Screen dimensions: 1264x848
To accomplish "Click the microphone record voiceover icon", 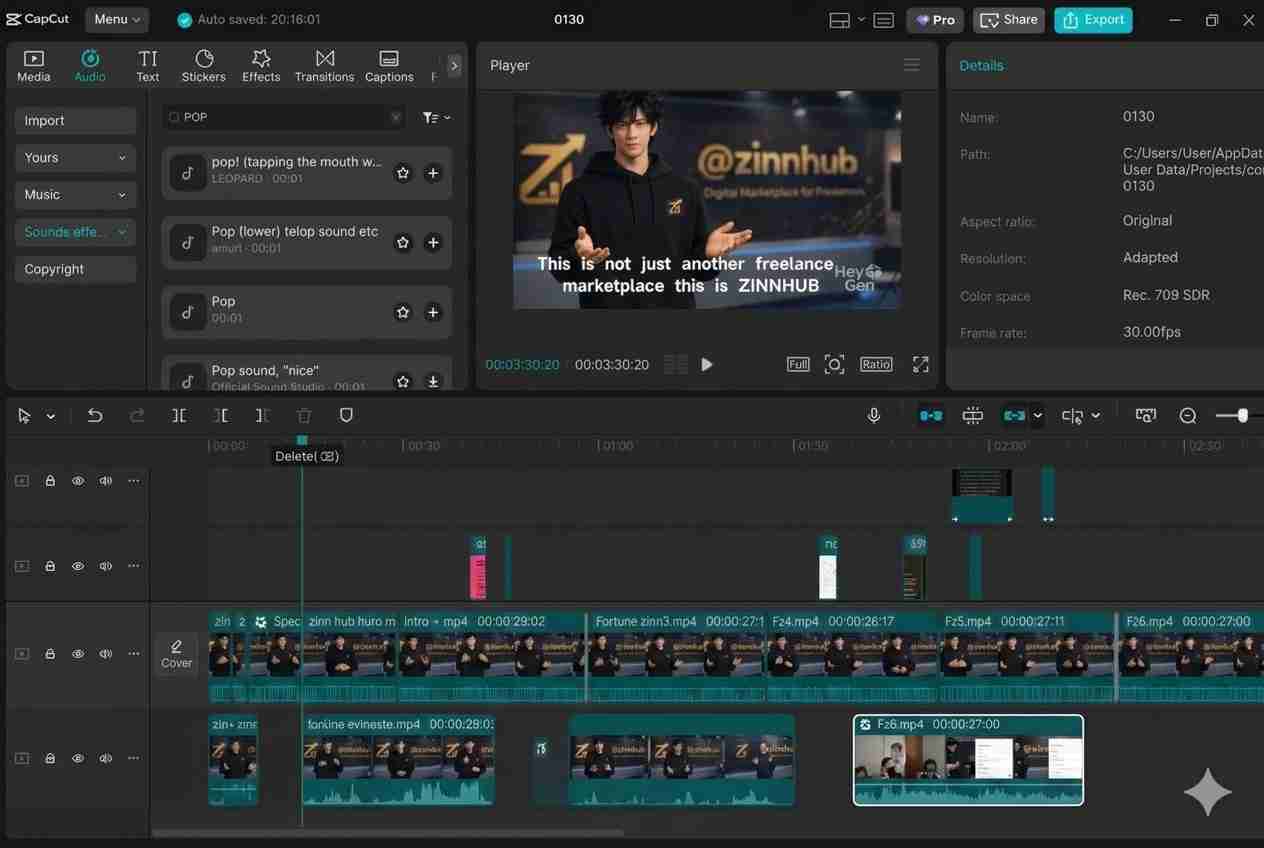I will [874, 415].
